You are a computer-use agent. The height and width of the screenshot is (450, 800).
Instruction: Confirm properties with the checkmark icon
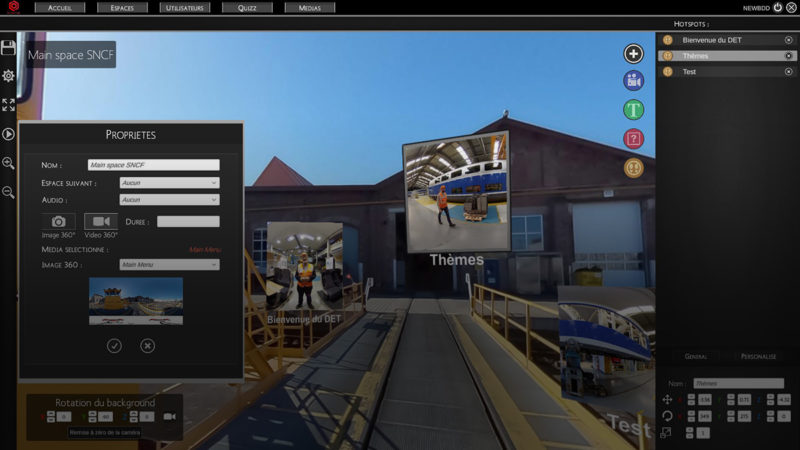(x=114, y=346)
